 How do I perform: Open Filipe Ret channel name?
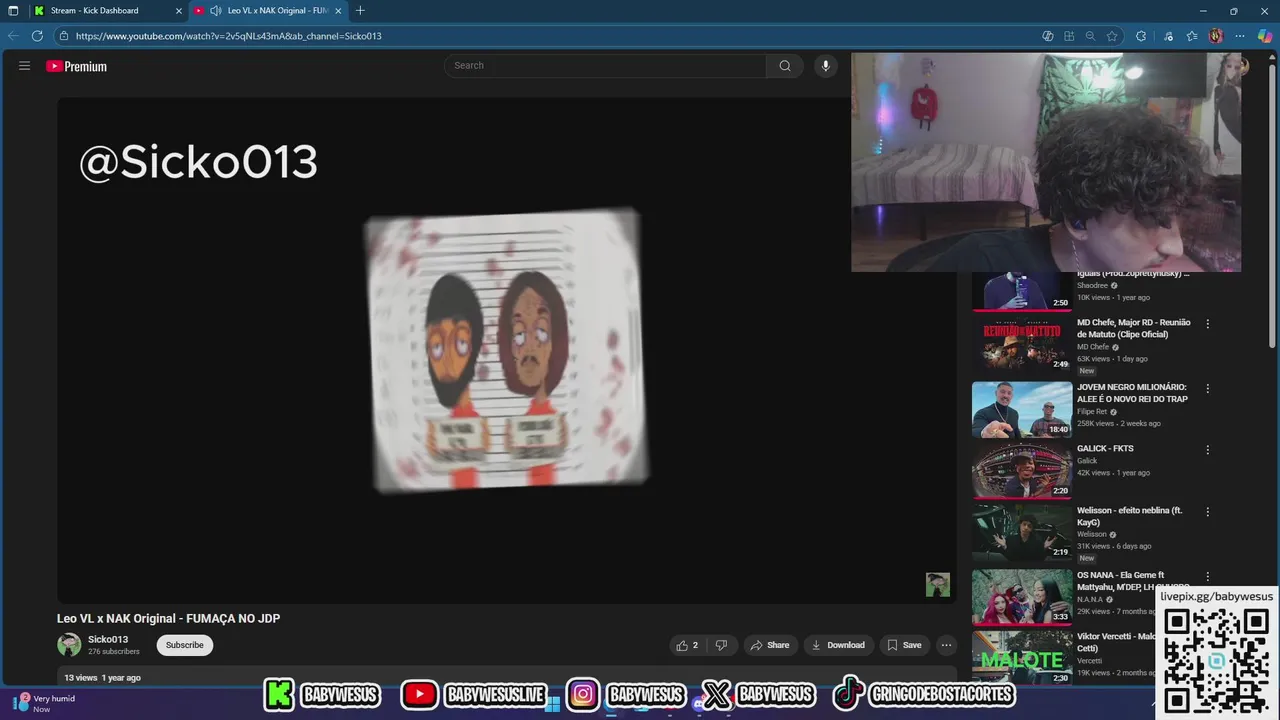[1093, 412]
